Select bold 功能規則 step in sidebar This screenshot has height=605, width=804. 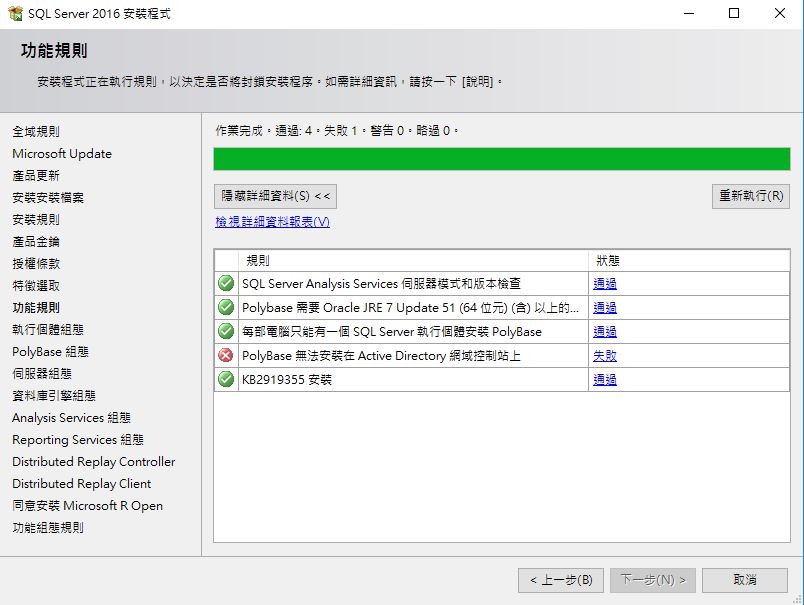coord(36,308)
